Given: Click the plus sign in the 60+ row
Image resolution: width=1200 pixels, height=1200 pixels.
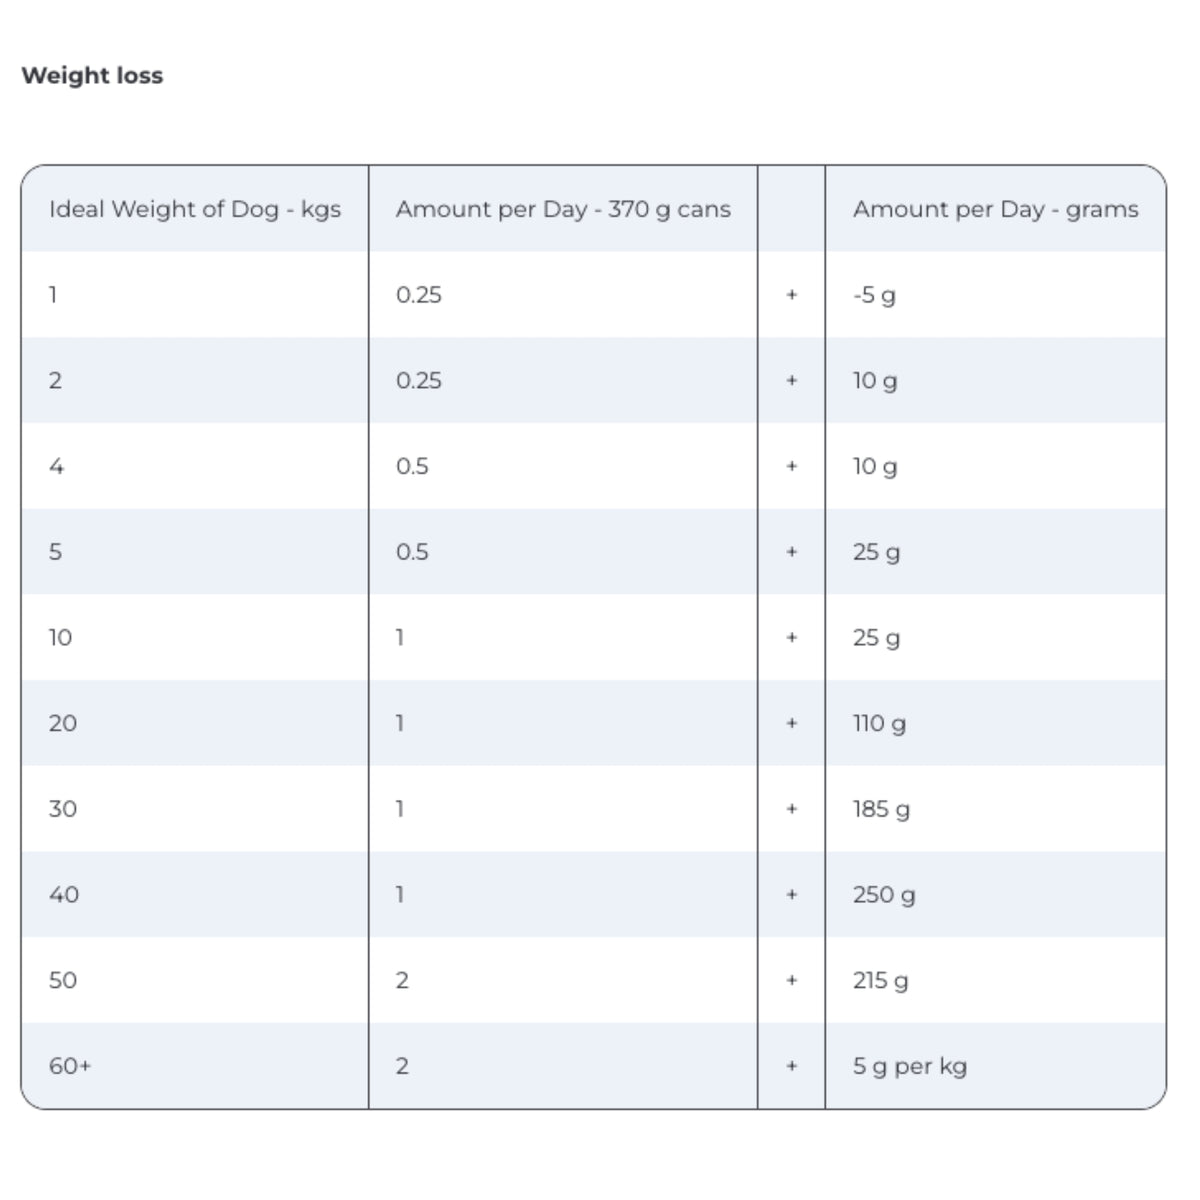Looking at the screenshot, I should click(x=792, y=1066).
